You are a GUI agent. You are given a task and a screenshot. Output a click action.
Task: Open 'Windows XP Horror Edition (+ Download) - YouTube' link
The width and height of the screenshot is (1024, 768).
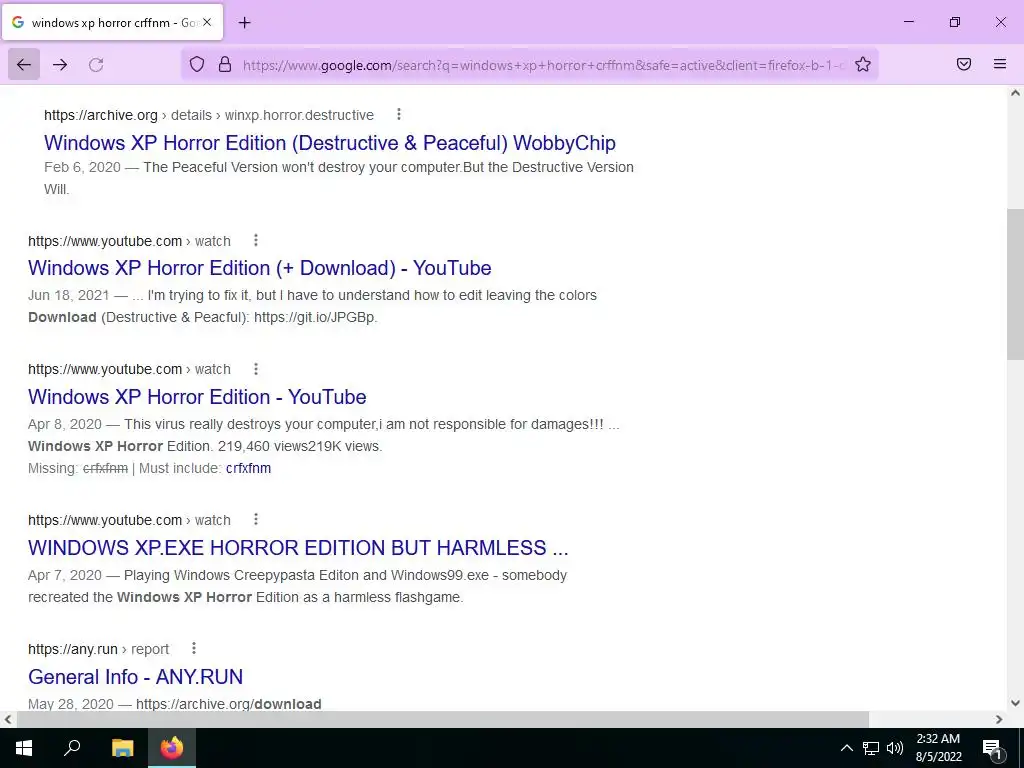[259, 268]
